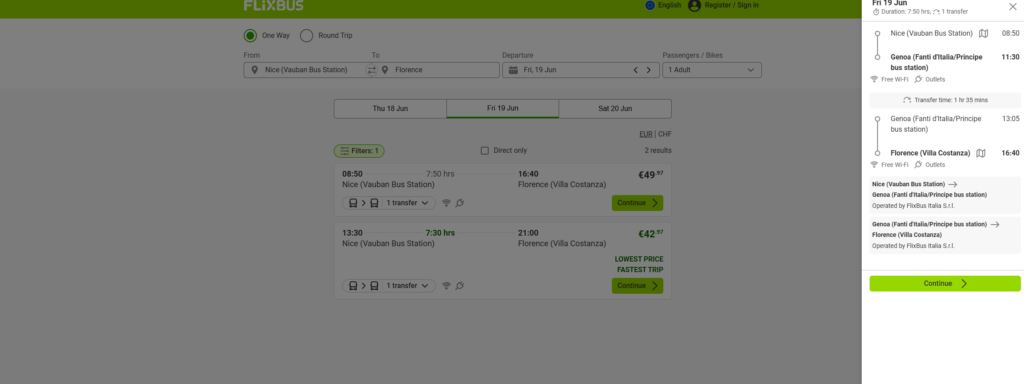Screen dimensions: 1024x384
Task: Click the 7:50 hrs duration text
Action: point(440,174)
